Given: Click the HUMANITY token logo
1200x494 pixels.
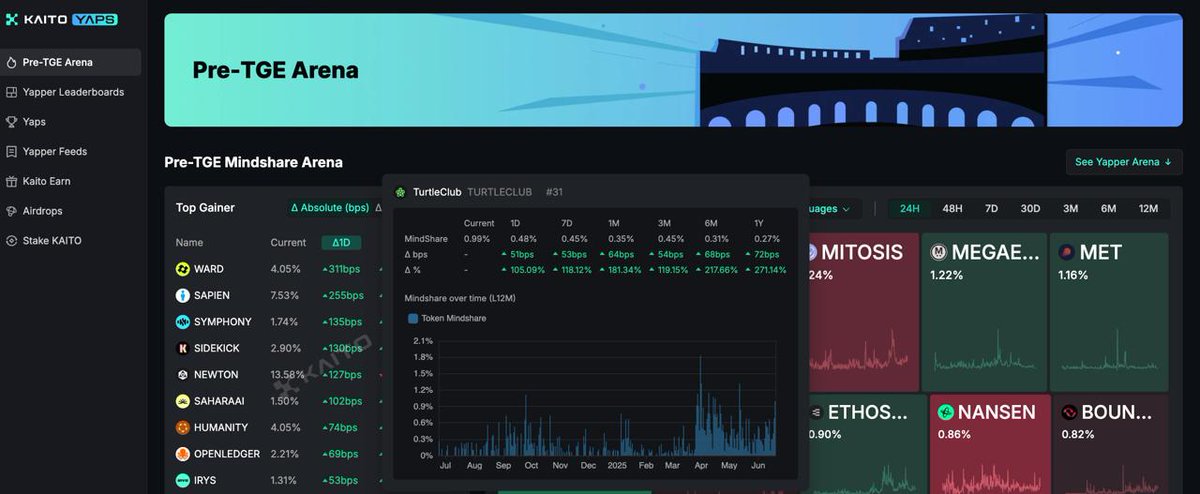Looking at the screenshot, I should (x=183, y=427).
